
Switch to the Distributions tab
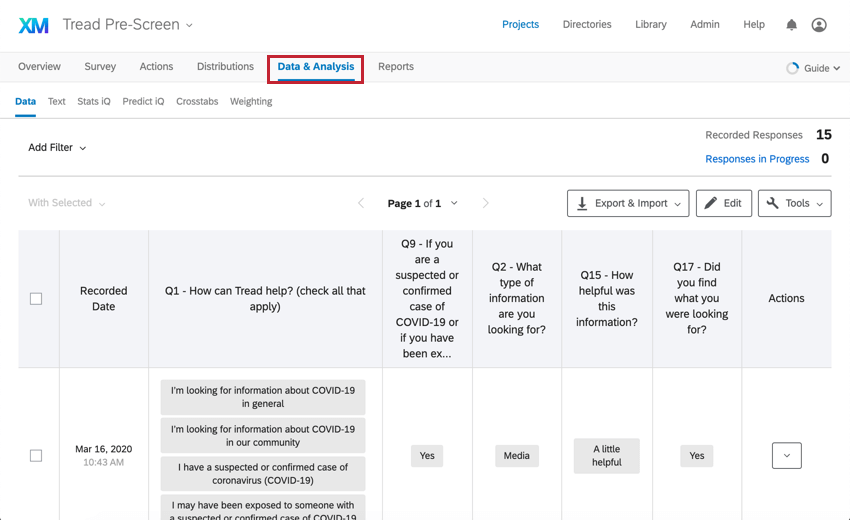(225, 67)
